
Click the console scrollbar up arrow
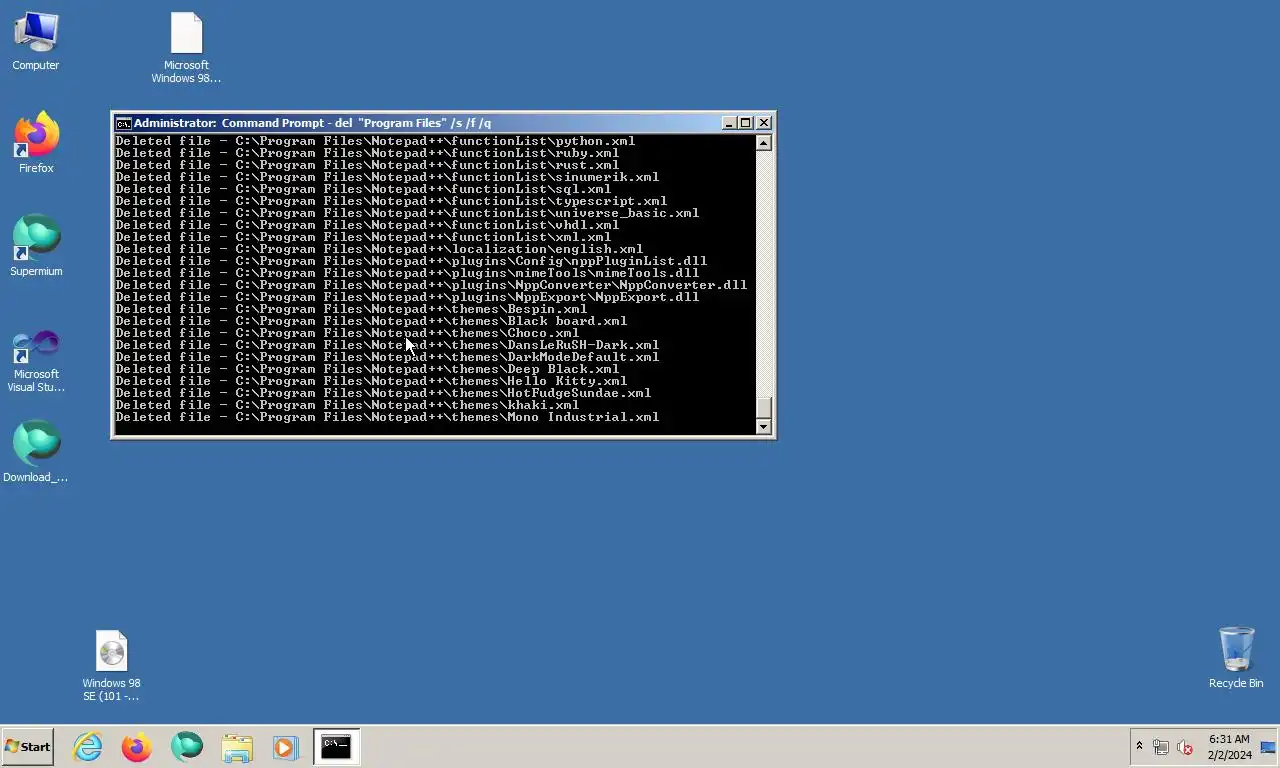(764, 143)
